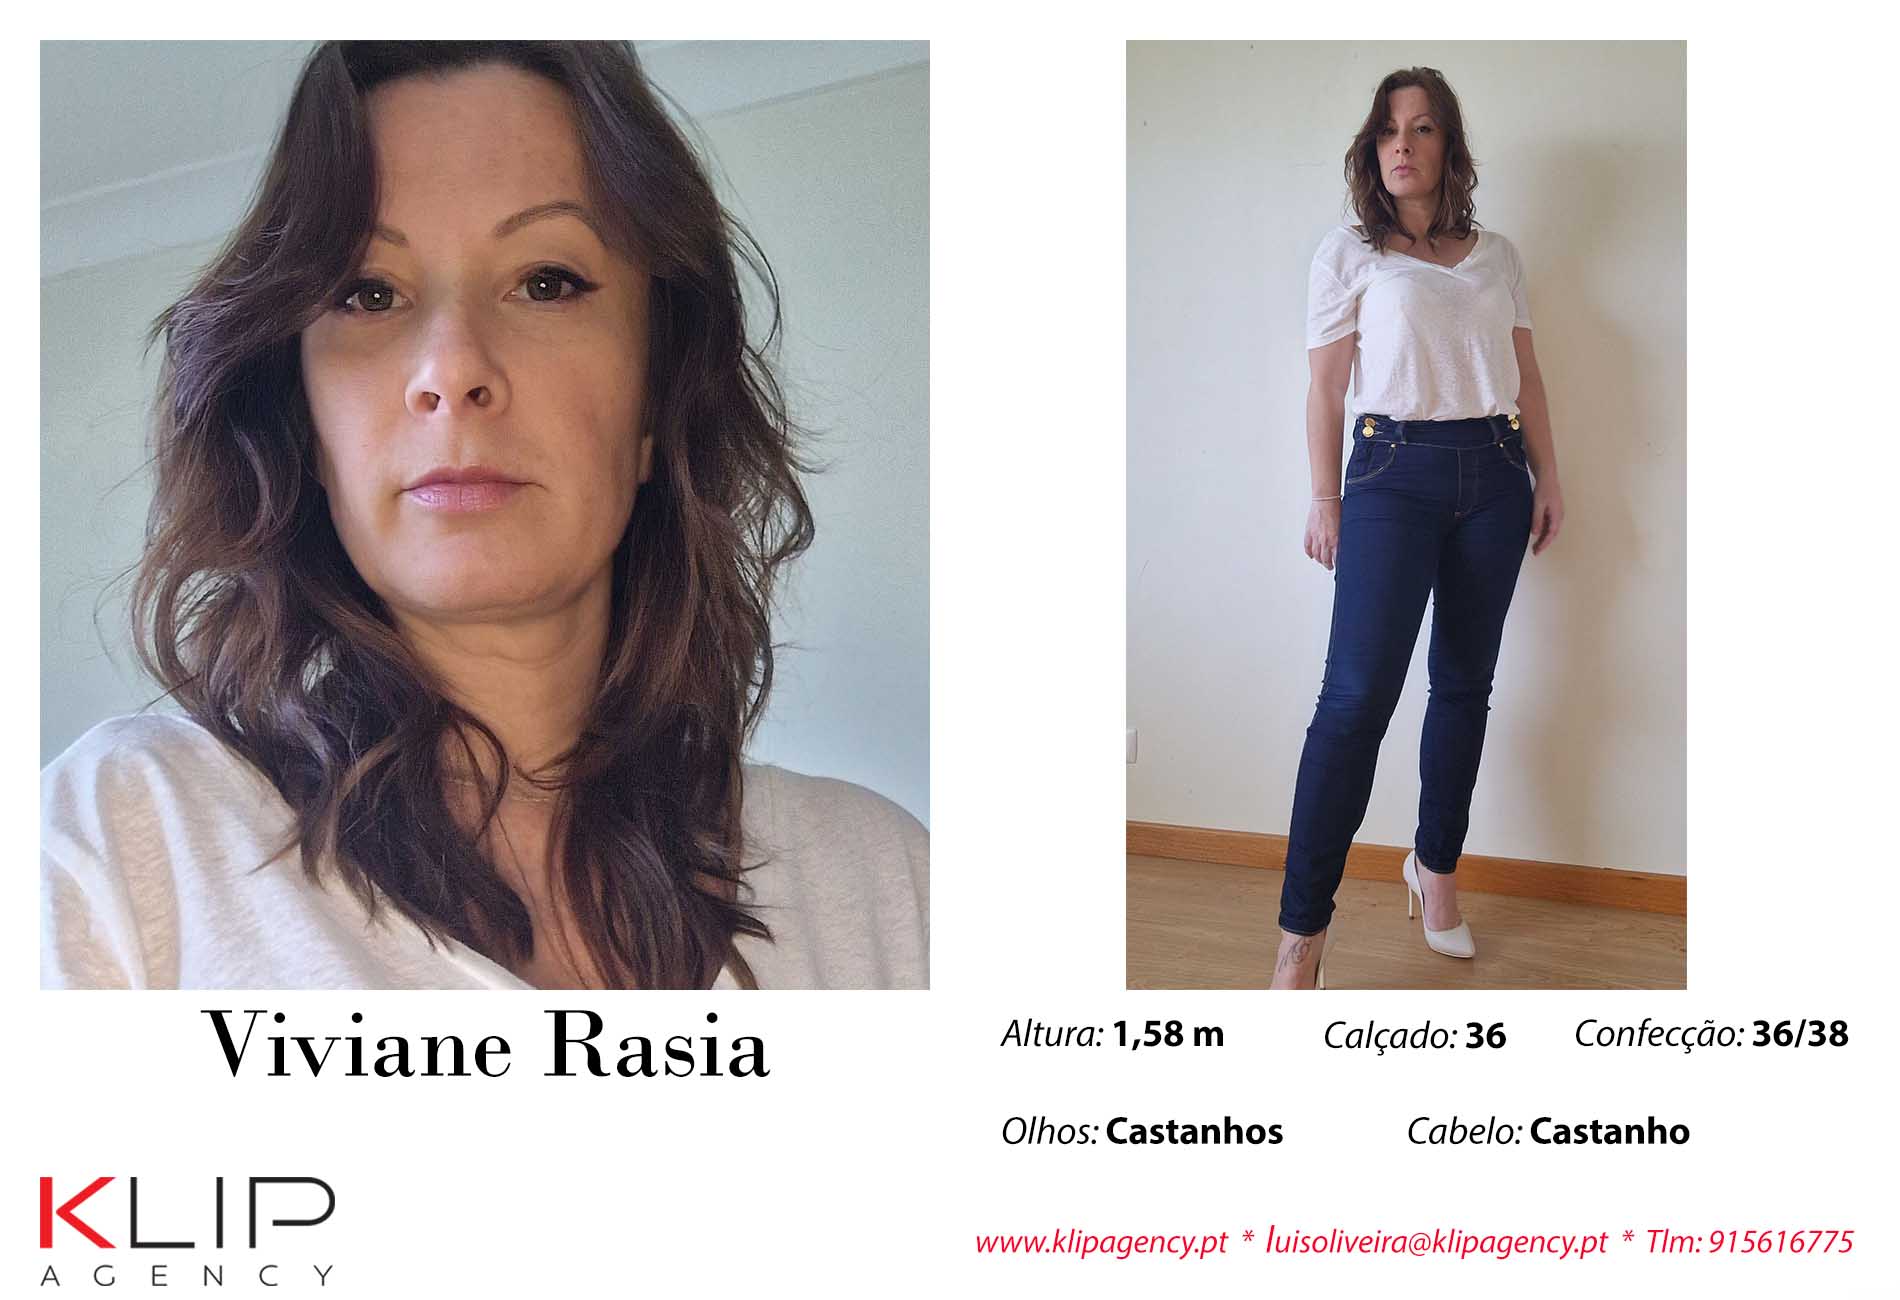This screenshot has height=1300, width=1900.
Task: Click the red KLIP logo mark
Action: click(186, 1212)
